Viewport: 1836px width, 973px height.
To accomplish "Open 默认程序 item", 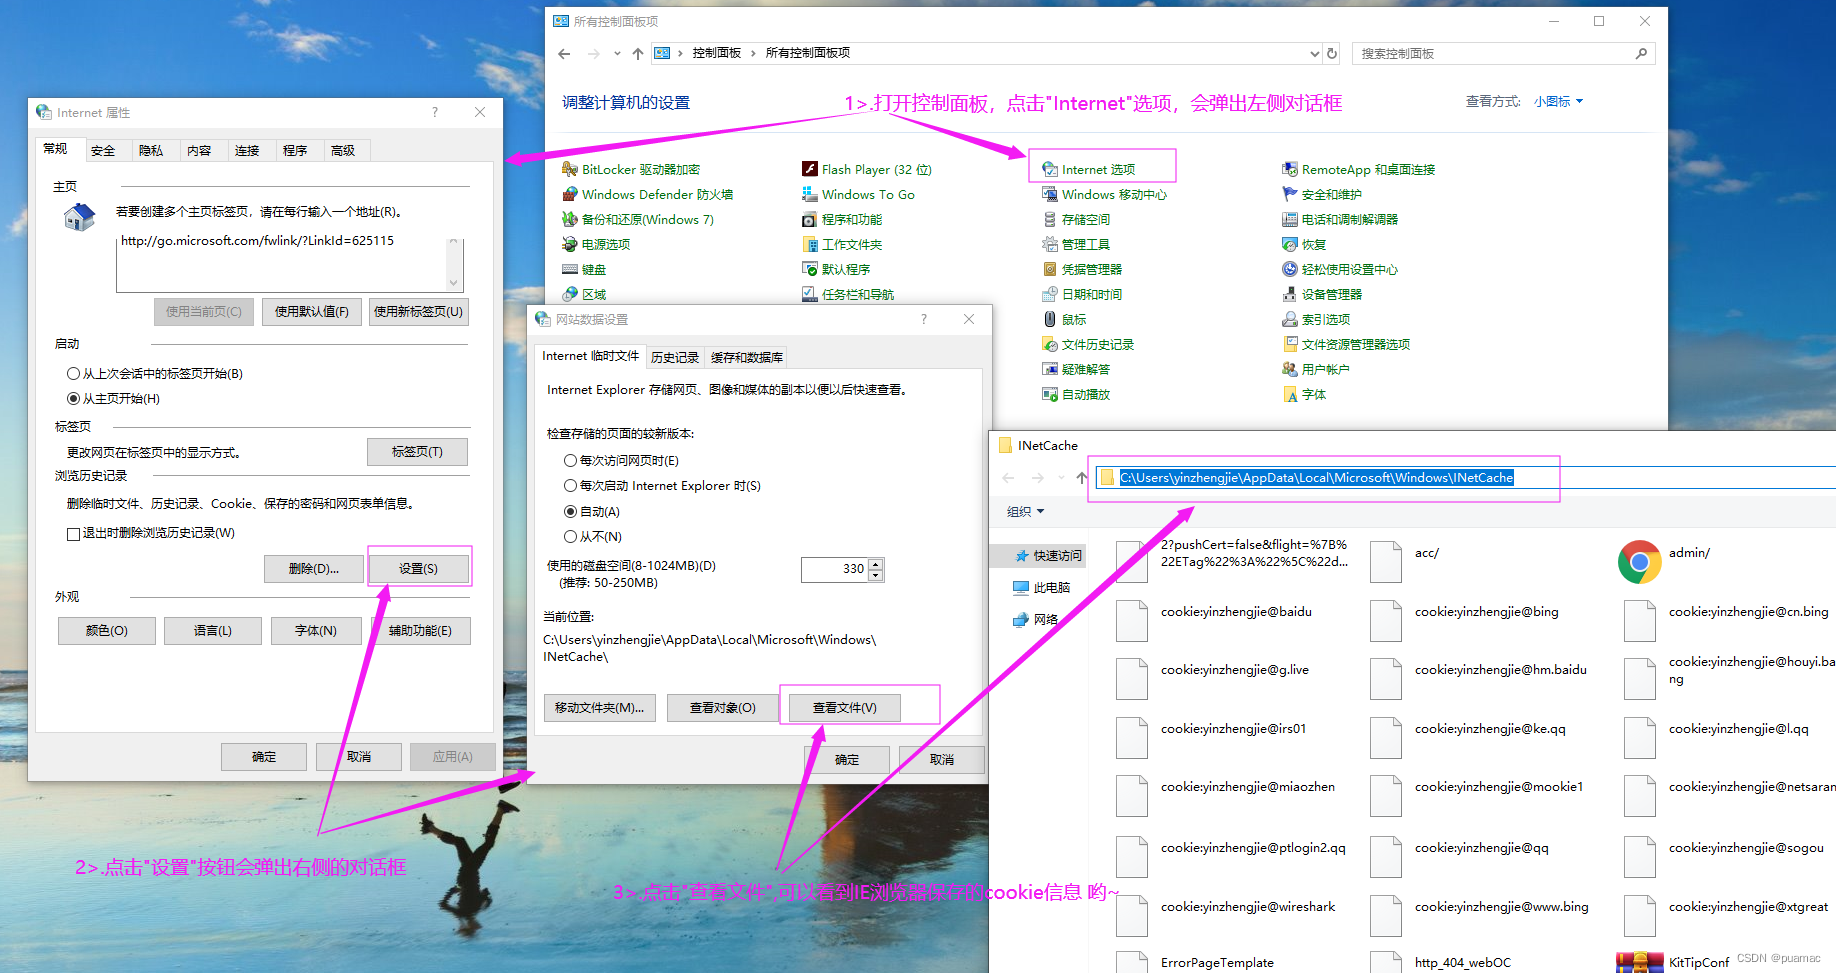I will tap(836, 270).
